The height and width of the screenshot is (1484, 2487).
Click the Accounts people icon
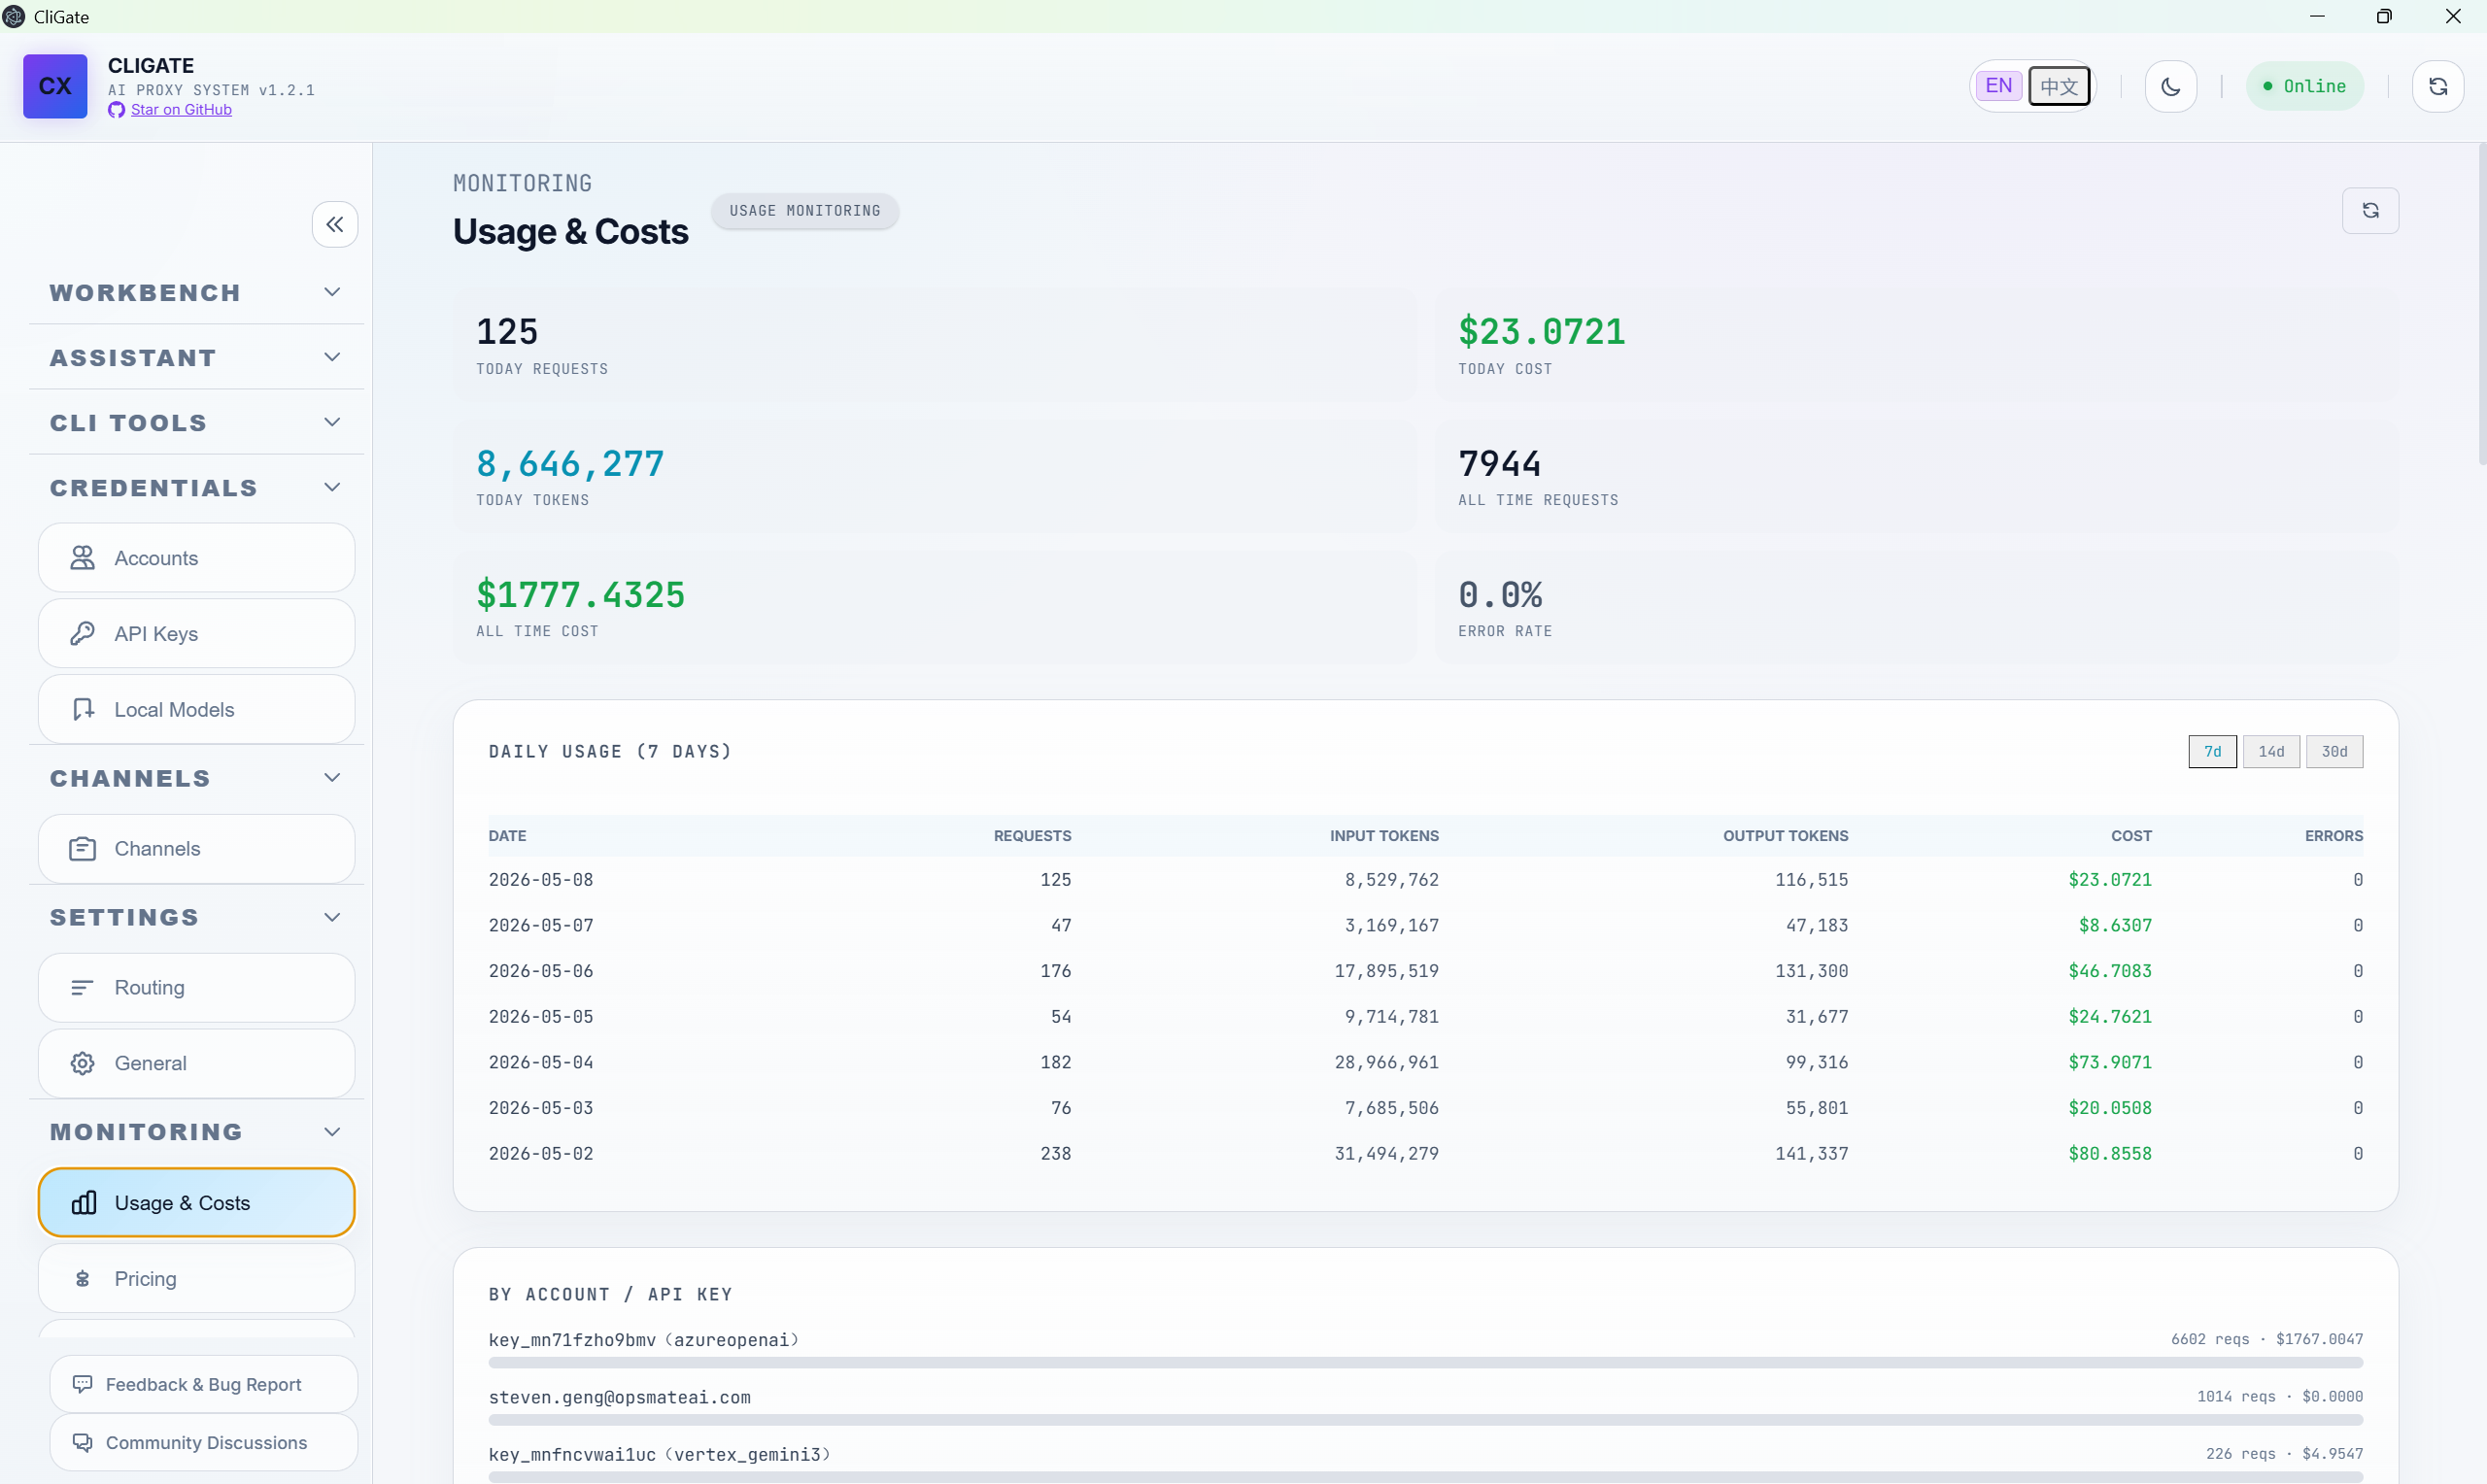pos(83,558)
